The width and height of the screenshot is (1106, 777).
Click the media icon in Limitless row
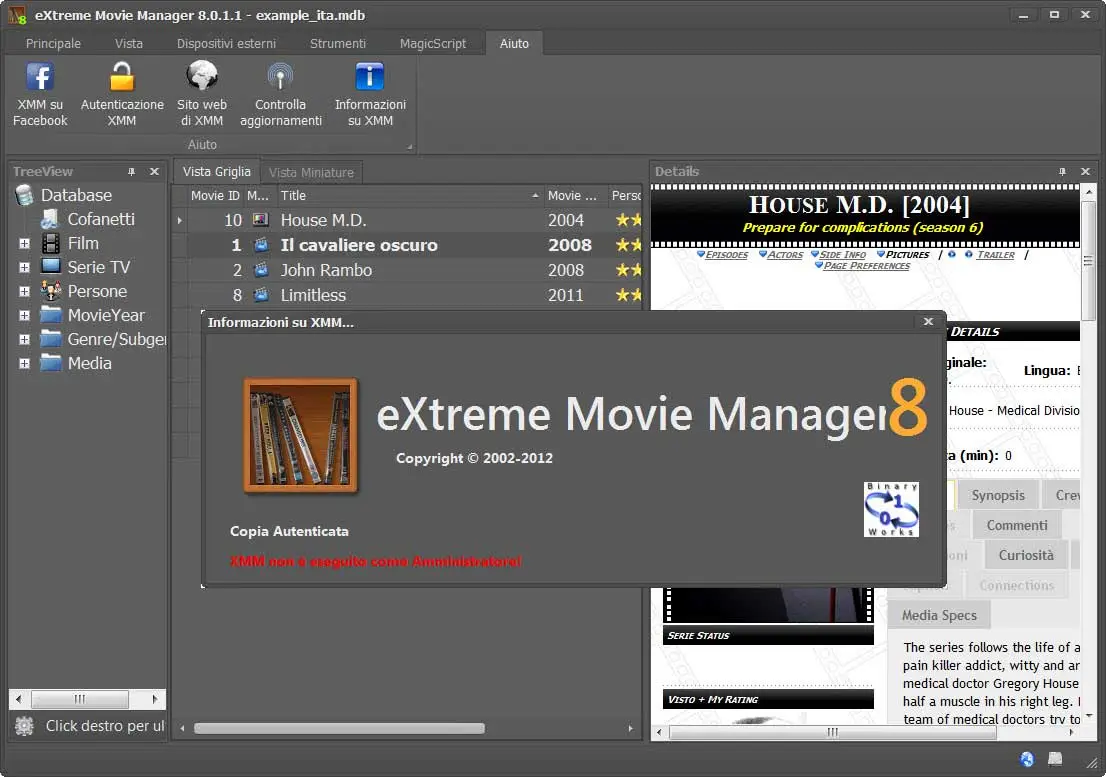[260, 295]
